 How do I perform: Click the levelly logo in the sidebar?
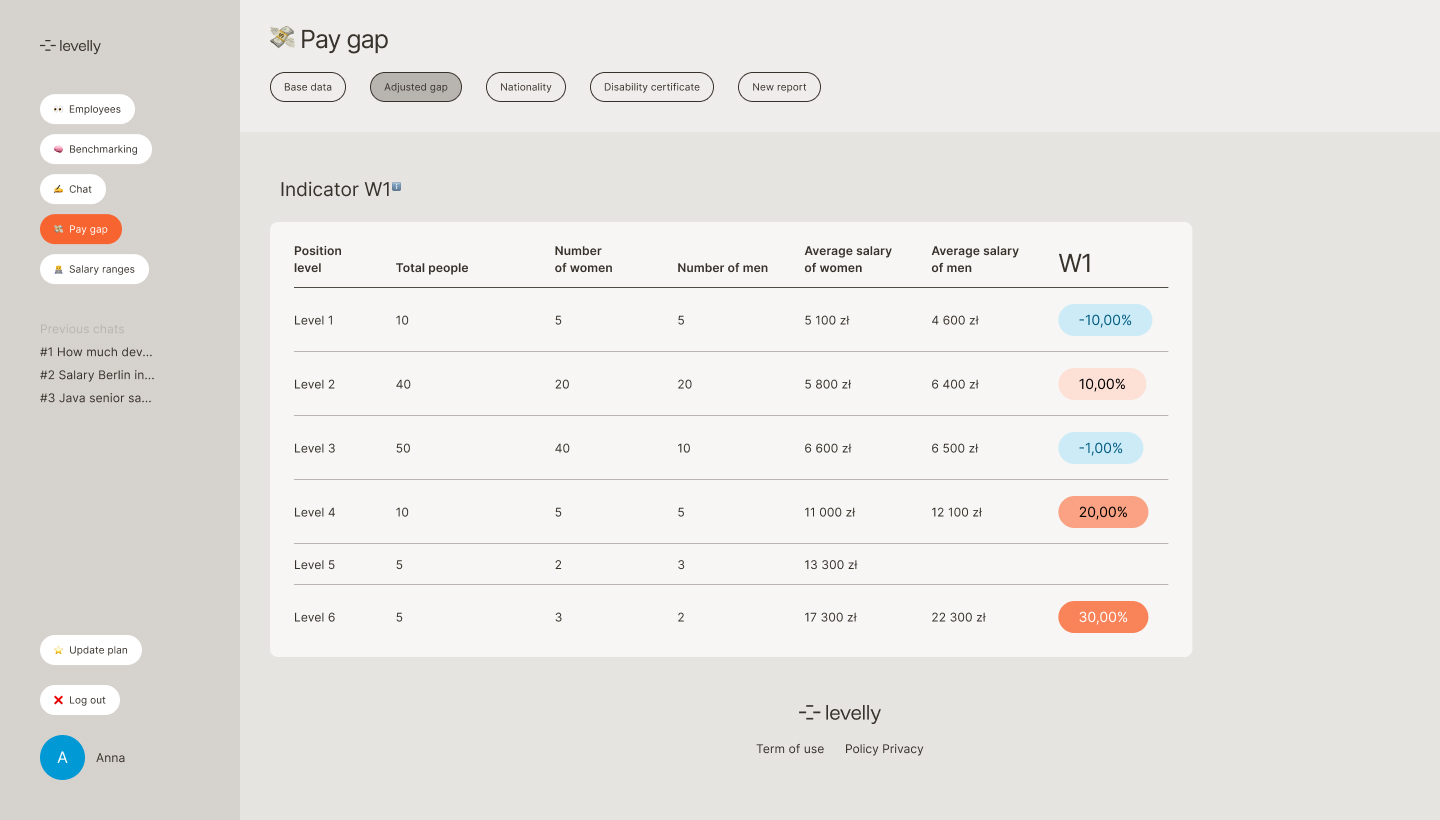[x=70, y=46]
